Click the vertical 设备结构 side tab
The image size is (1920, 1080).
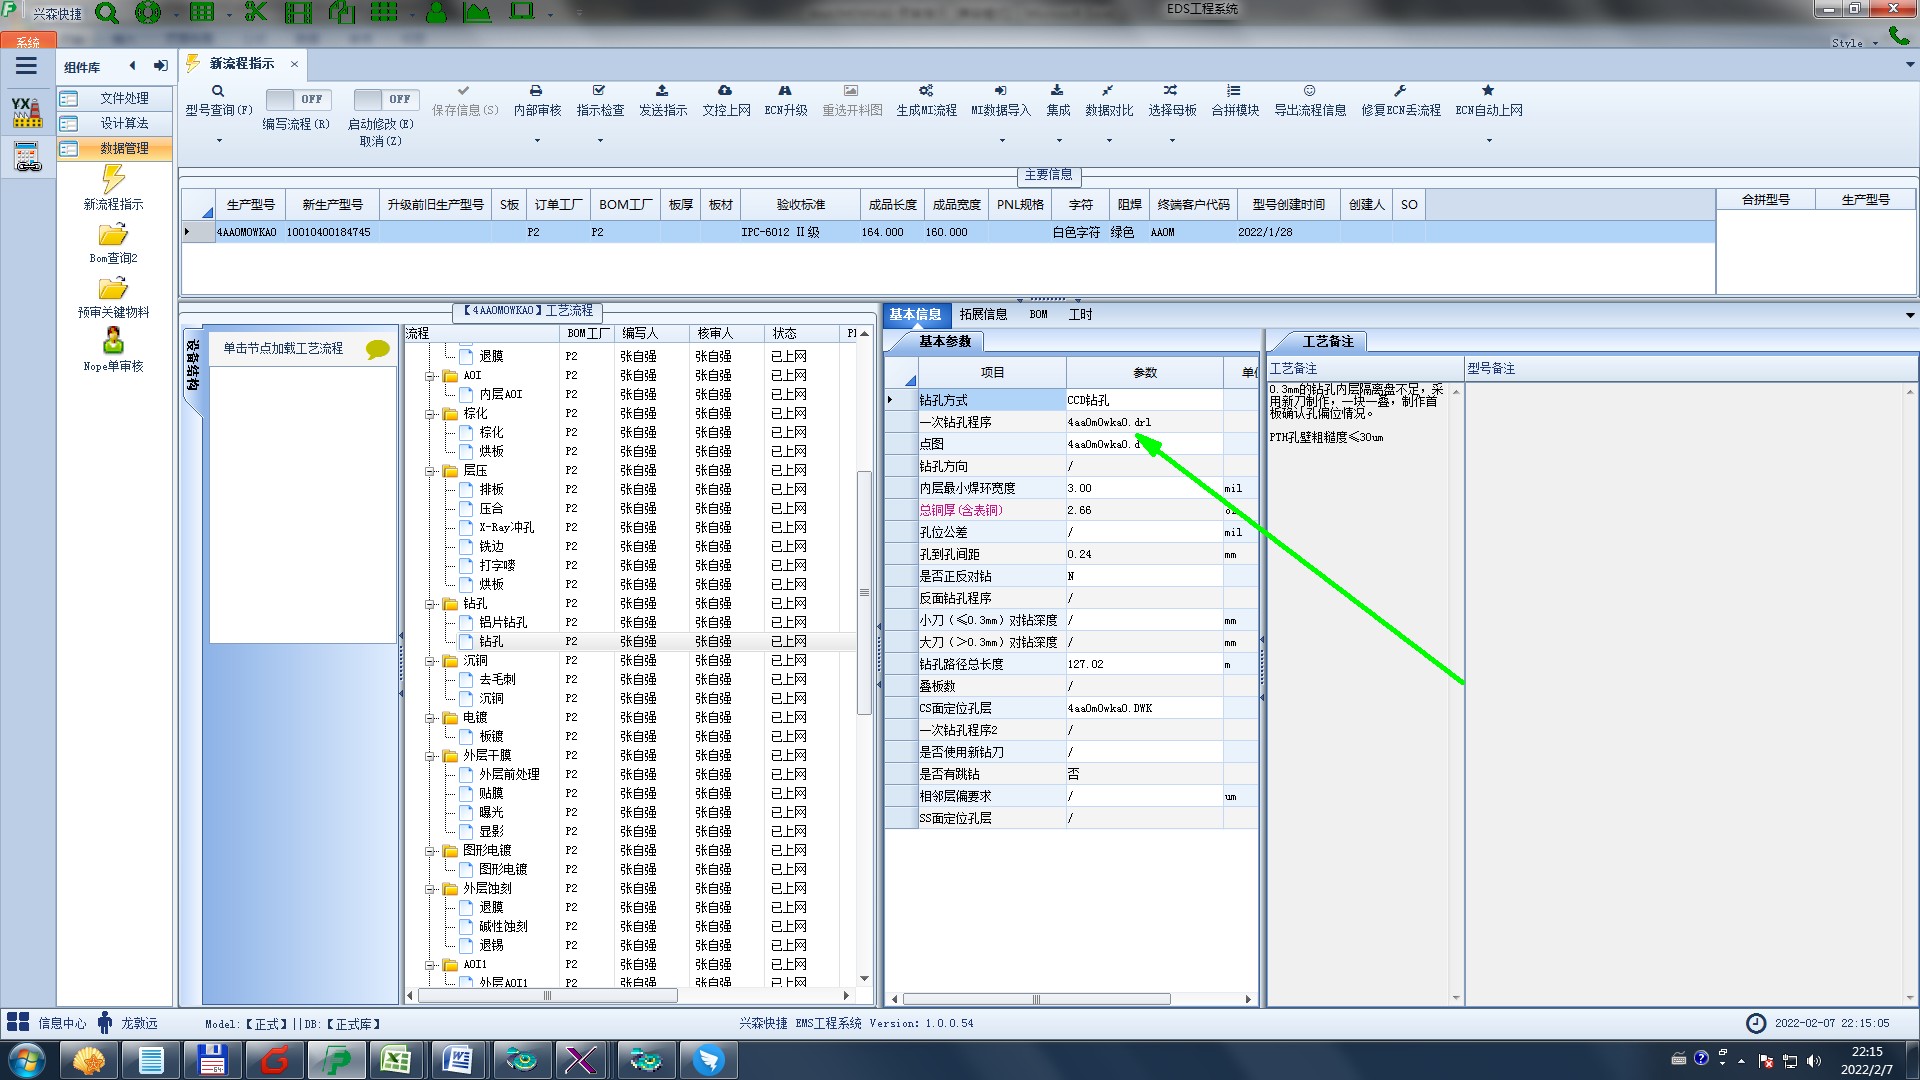click(x=192, y=366)
